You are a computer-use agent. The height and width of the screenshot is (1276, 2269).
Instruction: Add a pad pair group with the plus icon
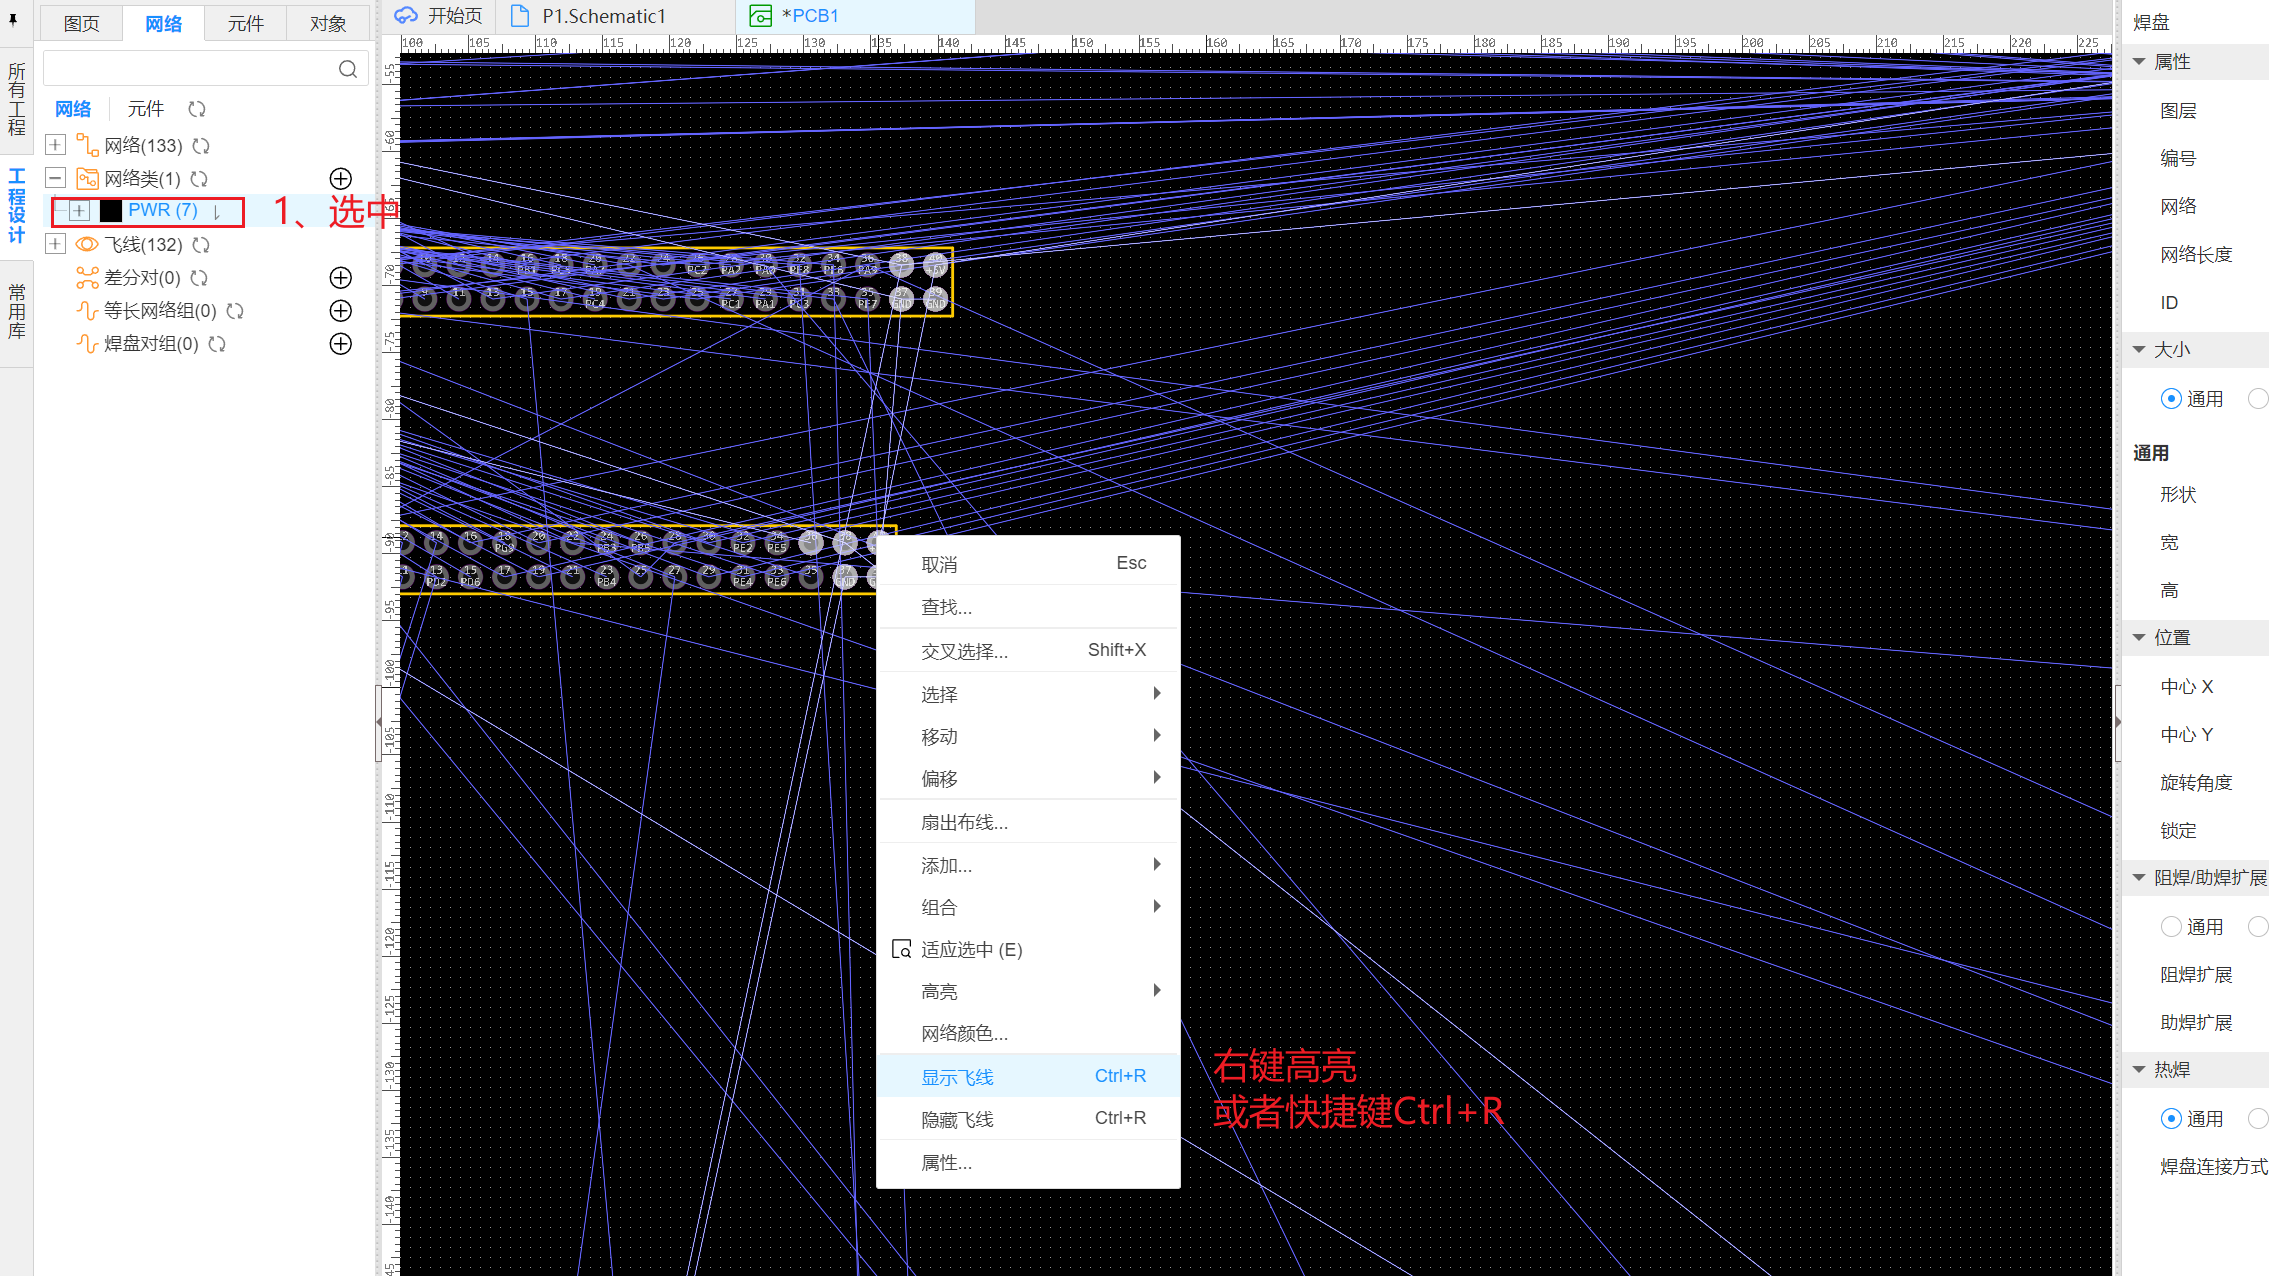click(x=340, y=344)
